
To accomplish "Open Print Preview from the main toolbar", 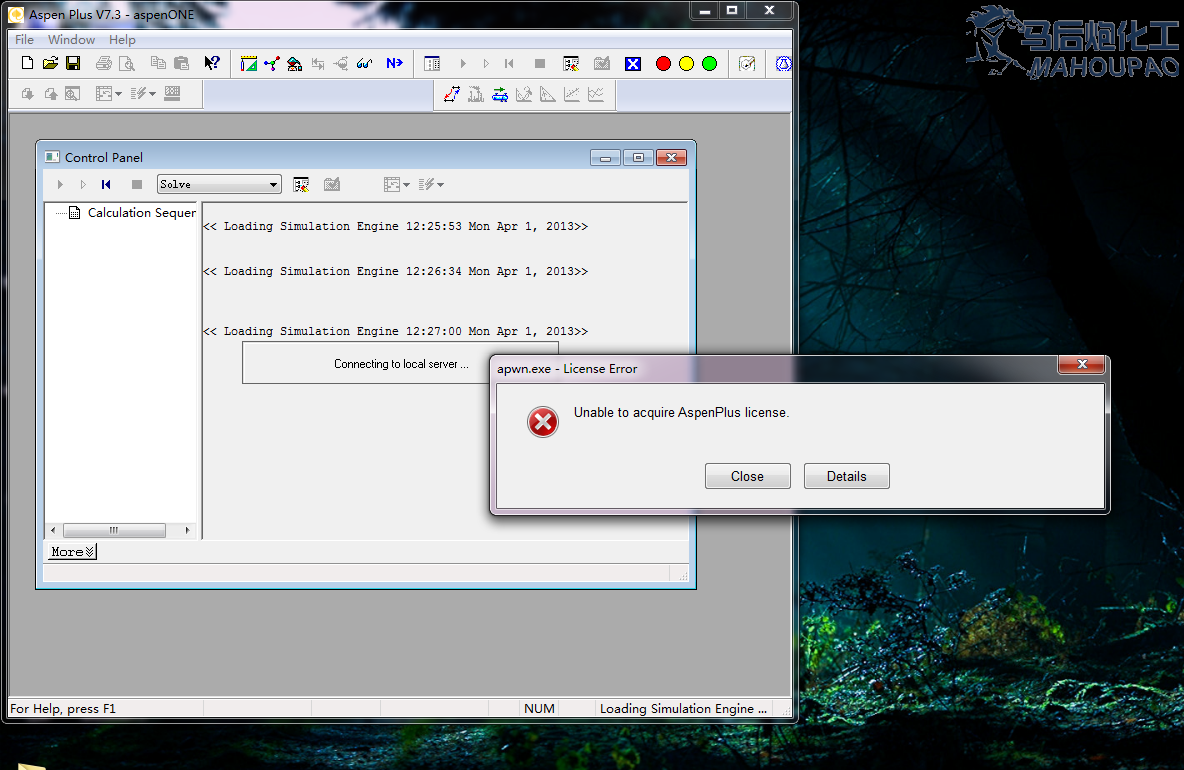I will (127, 63).
